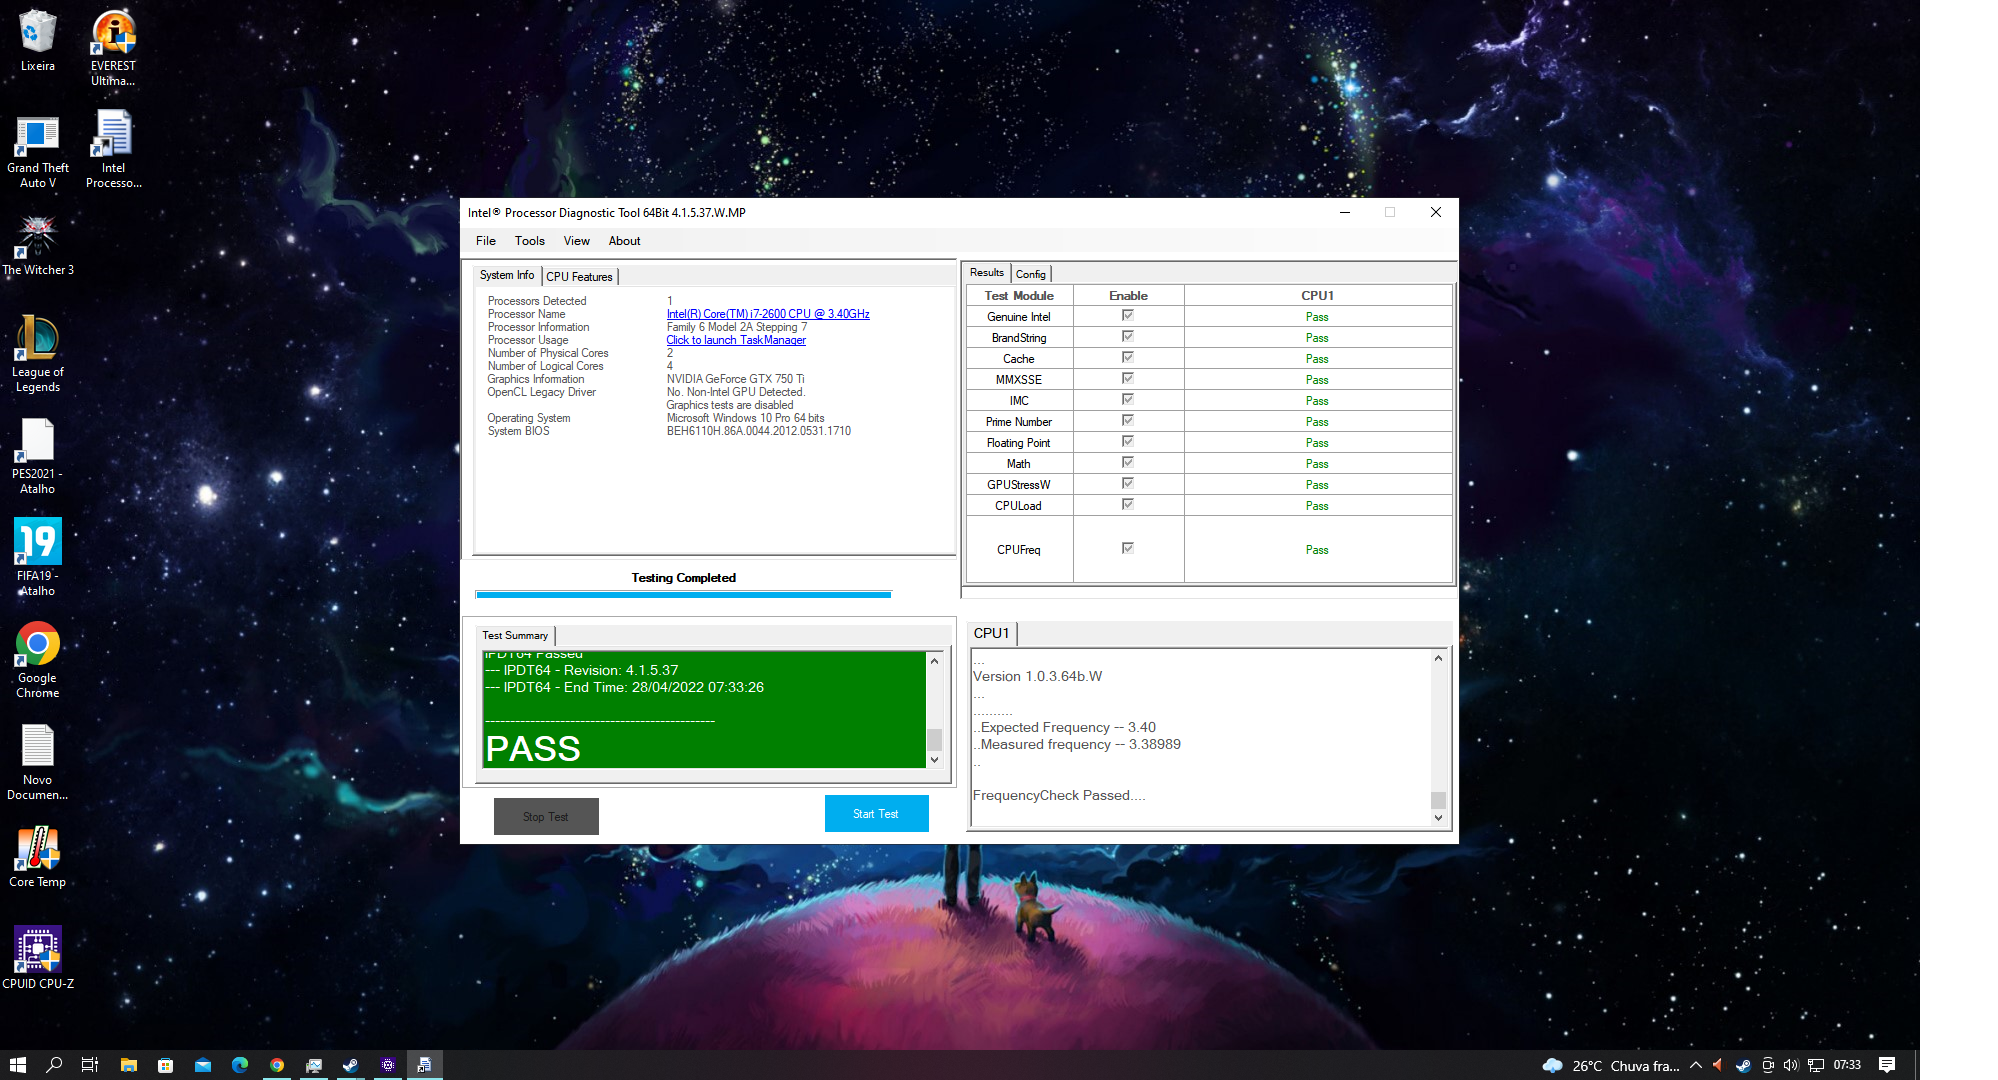Select the Novo Documento text file
Image resolution: width=1998 pixels, height=1080 pixels.
[x=37, y=762]
